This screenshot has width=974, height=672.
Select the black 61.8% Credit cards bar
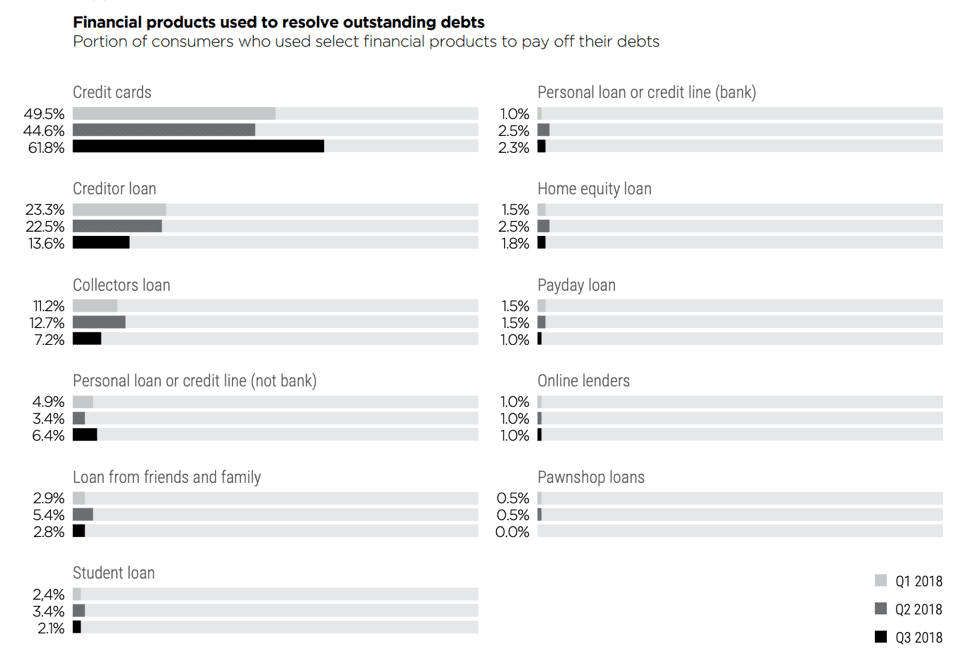click(x=198, y=147)
